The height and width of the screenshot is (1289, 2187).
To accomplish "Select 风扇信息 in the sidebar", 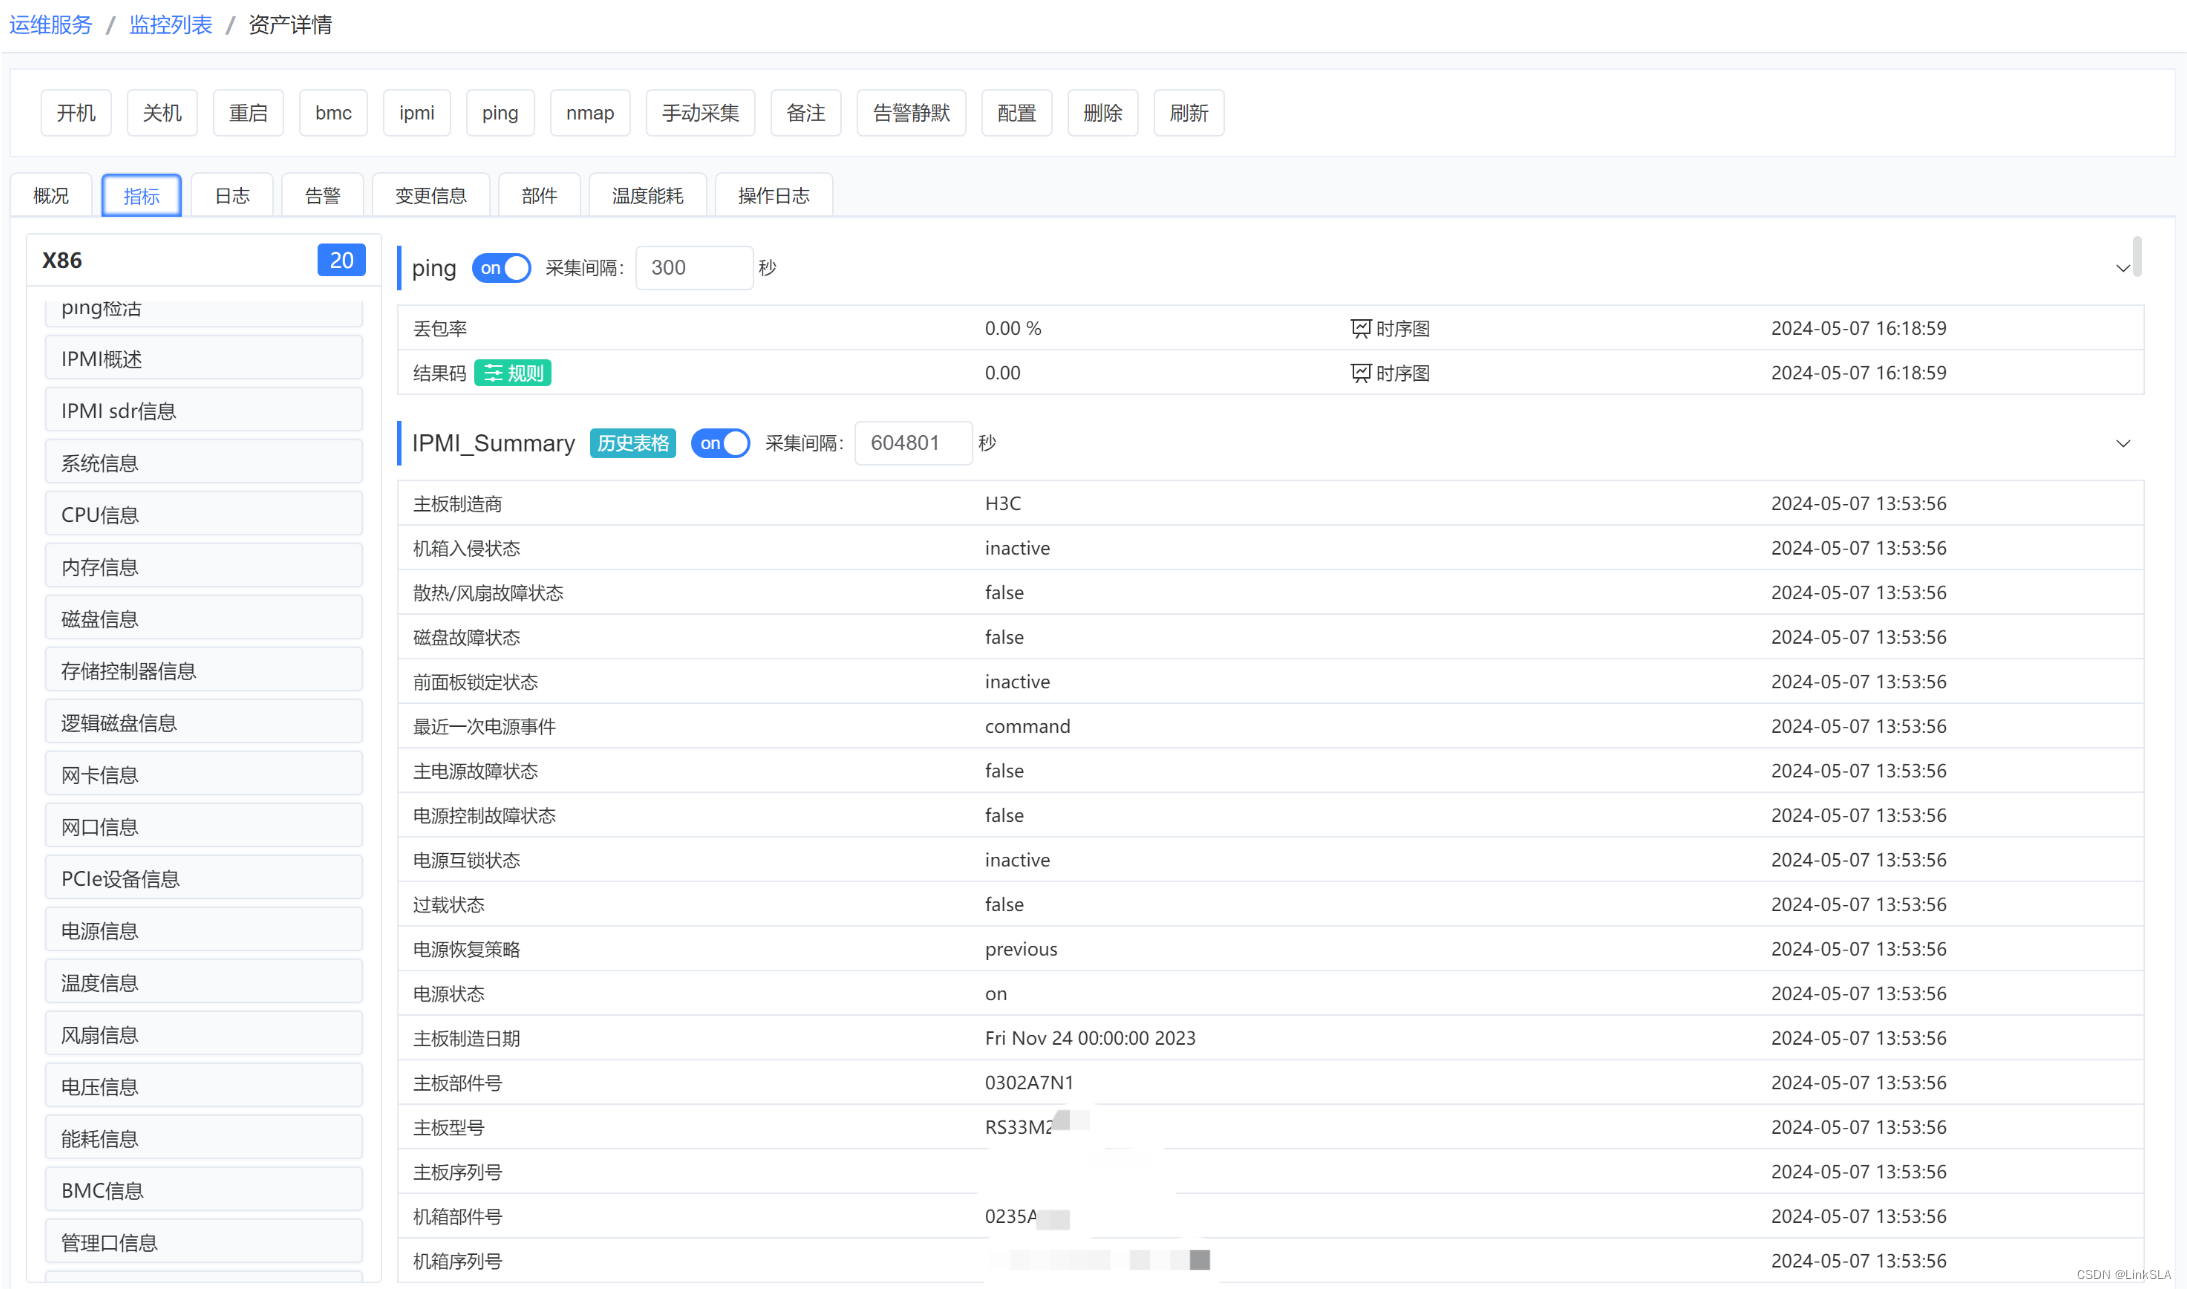I will pyautogui.click(x=203, y=1035).
